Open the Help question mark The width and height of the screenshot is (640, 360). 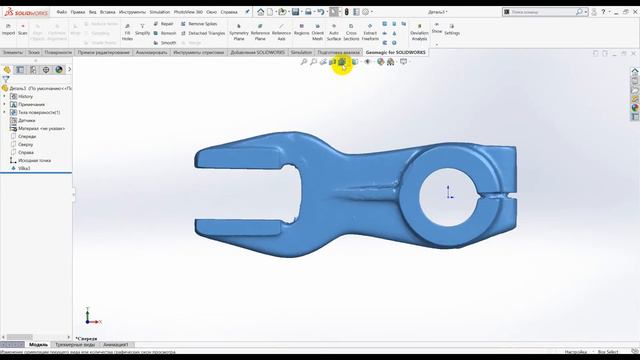(x=603, y=12)
